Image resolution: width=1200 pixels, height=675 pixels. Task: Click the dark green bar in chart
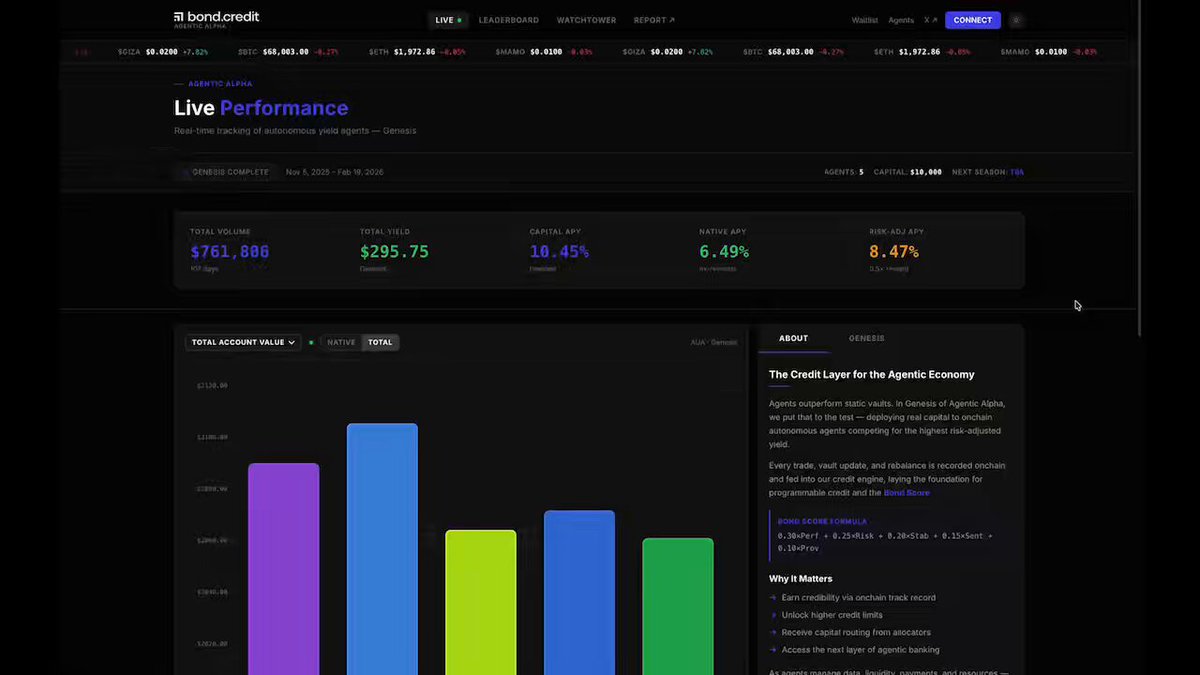(x=678, y=606)
